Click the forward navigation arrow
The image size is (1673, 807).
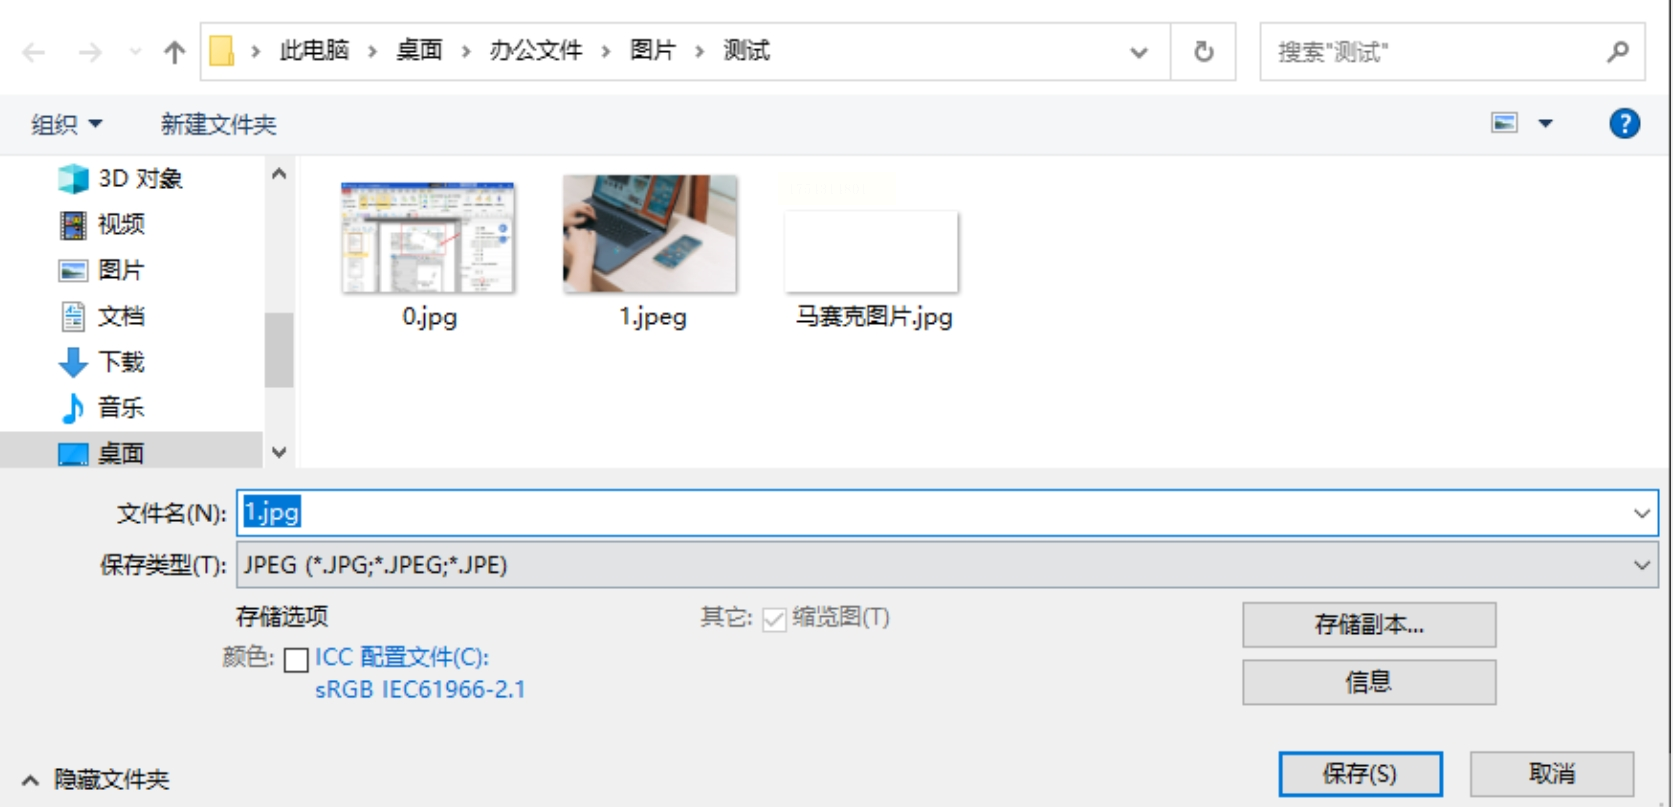click(90, 52)
